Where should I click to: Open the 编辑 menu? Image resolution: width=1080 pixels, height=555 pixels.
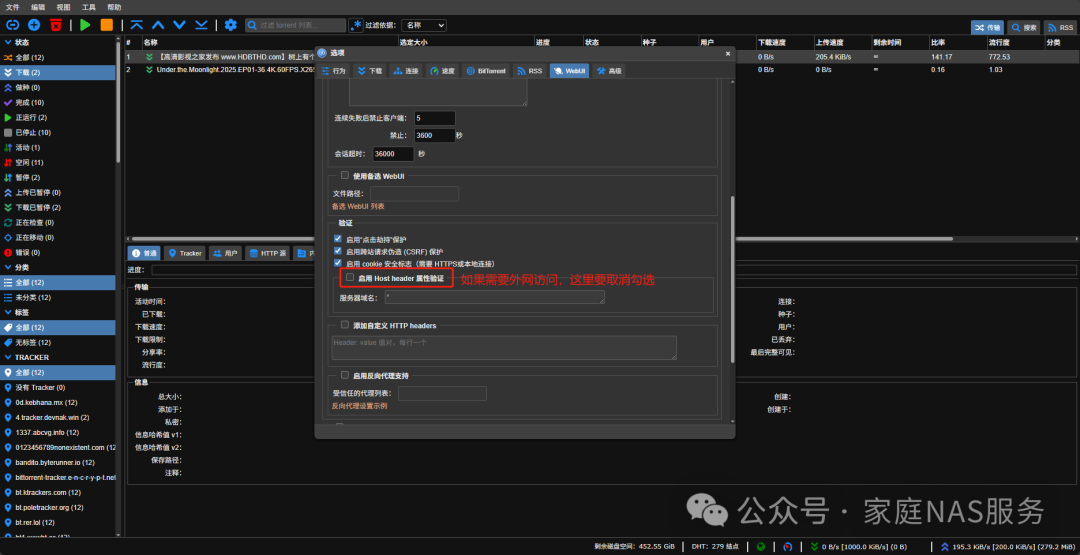click(38, 7)
